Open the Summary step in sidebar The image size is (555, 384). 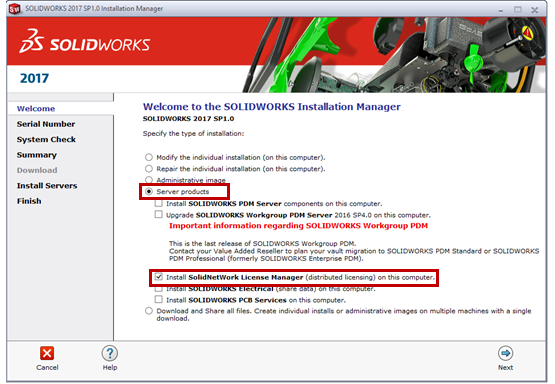point(36,155)
